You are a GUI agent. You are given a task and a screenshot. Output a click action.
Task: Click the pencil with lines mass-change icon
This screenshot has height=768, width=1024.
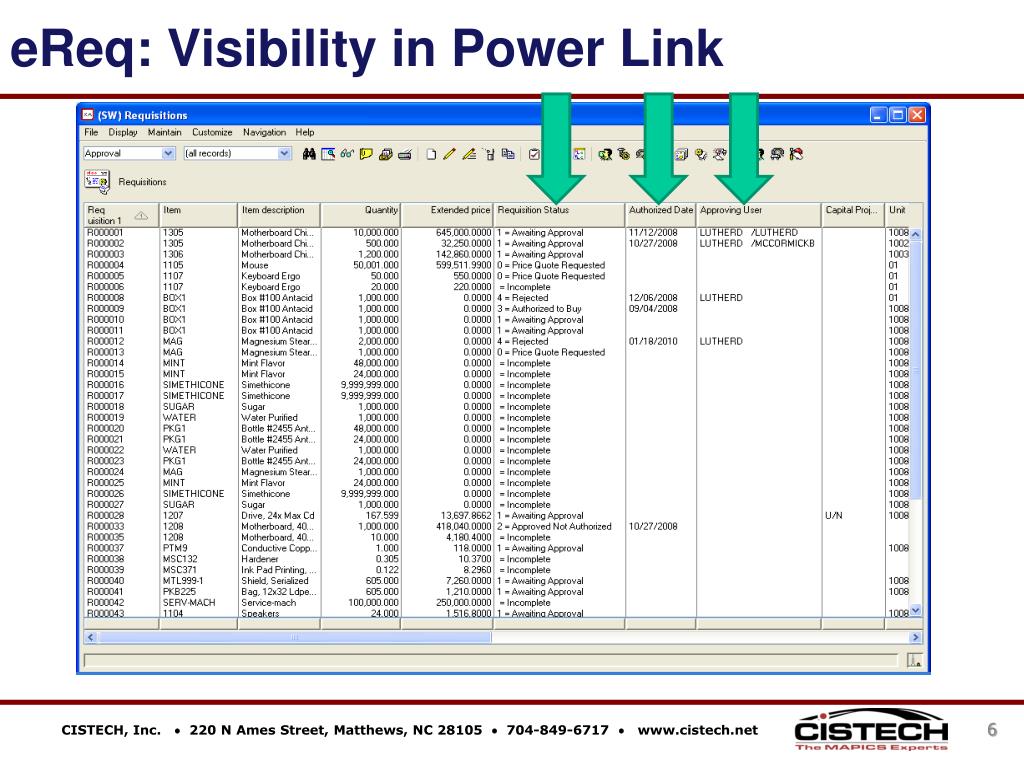pos(468,154)
